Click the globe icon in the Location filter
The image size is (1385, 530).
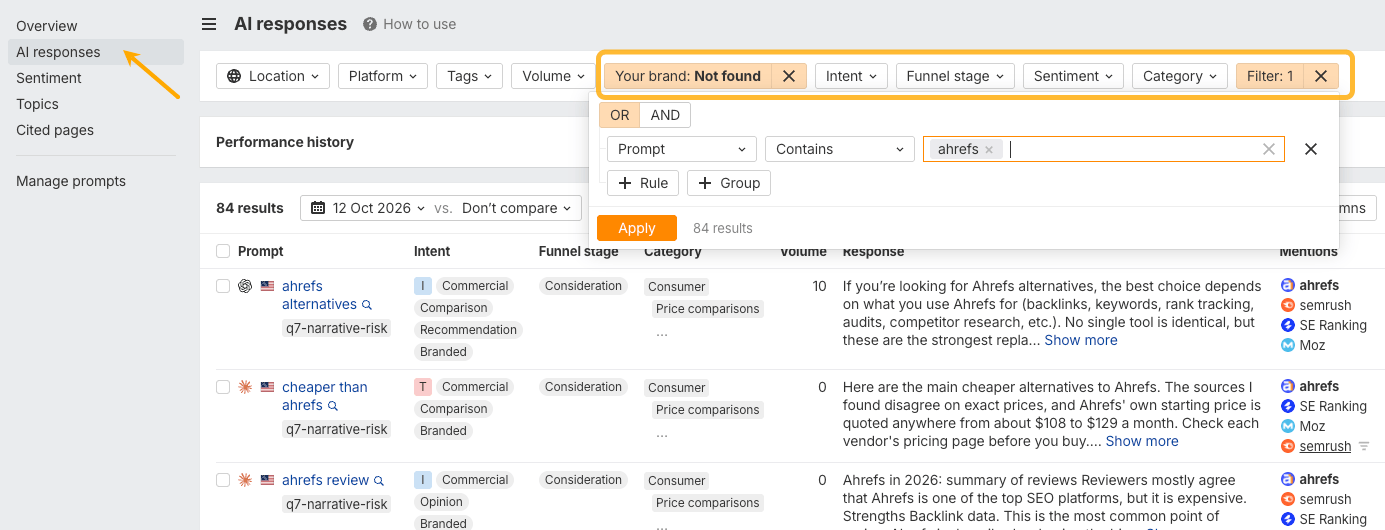click(x=235, y=76)
